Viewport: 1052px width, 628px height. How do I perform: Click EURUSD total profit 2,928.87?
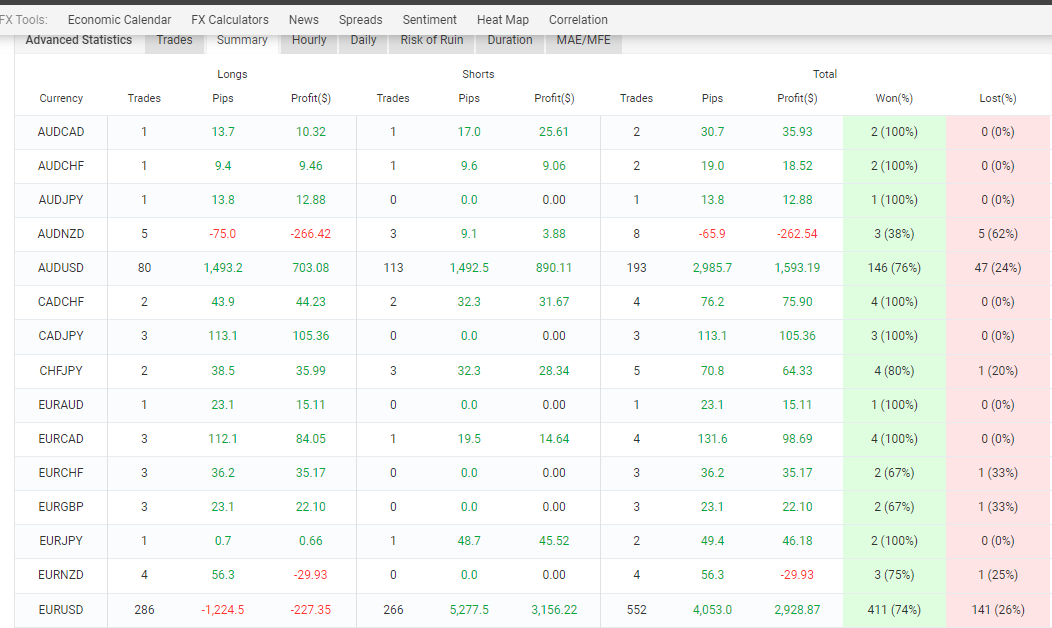pos(797,610)
